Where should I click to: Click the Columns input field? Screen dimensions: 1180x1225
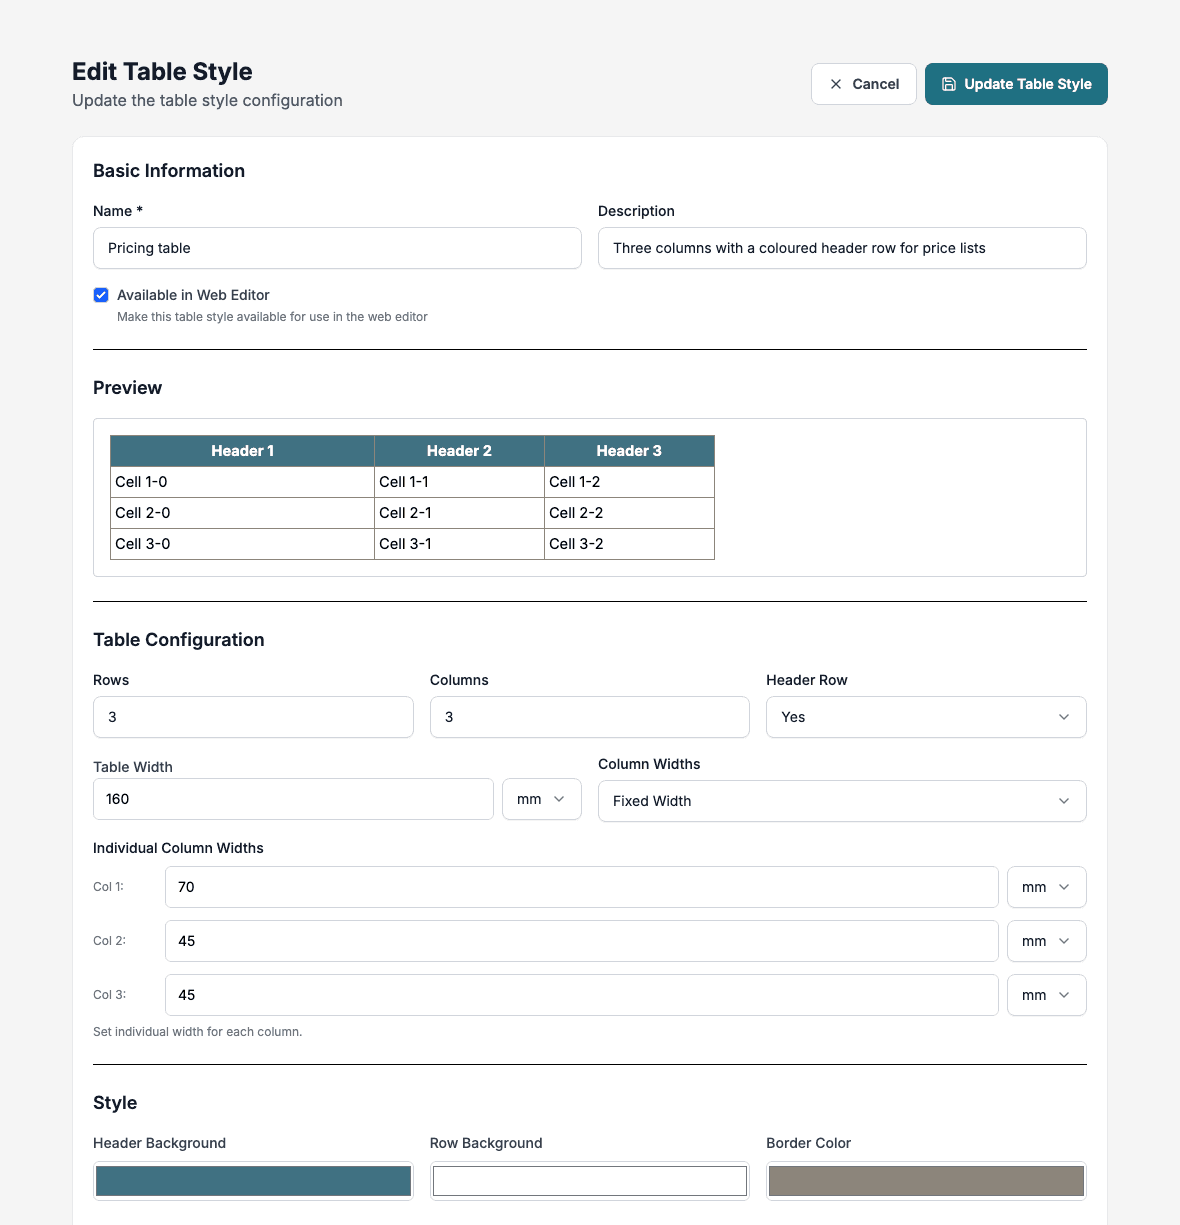point(590,717)
